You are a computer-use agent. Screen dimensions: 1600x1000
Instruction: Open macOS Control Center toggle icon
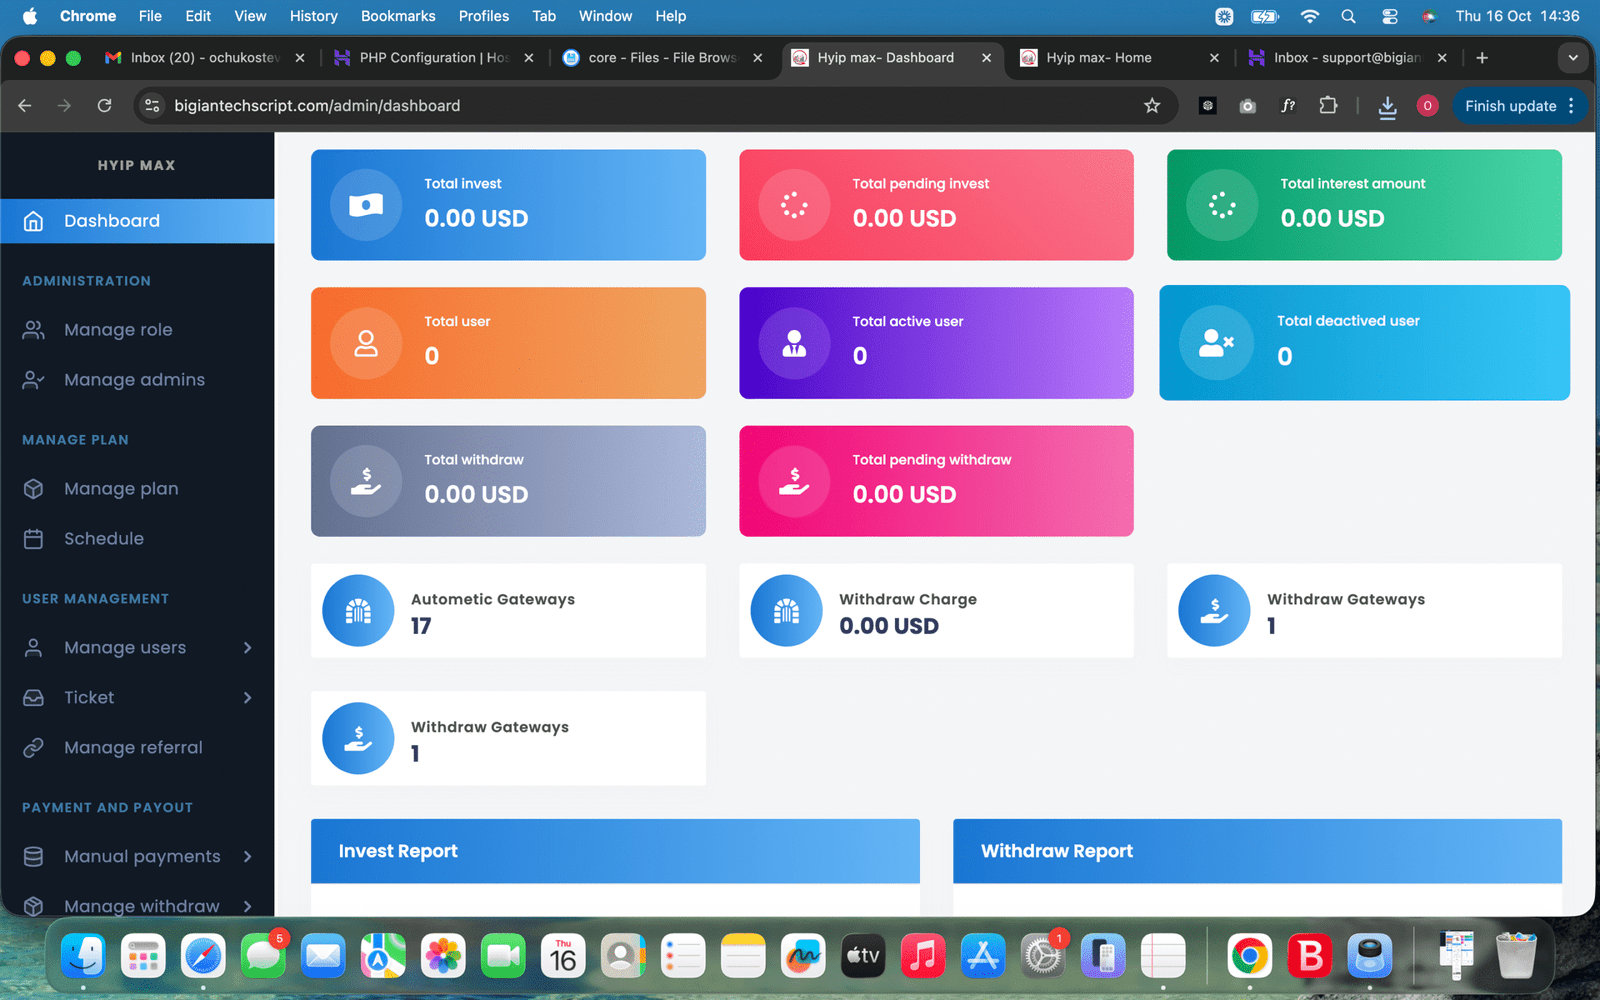1389,16
